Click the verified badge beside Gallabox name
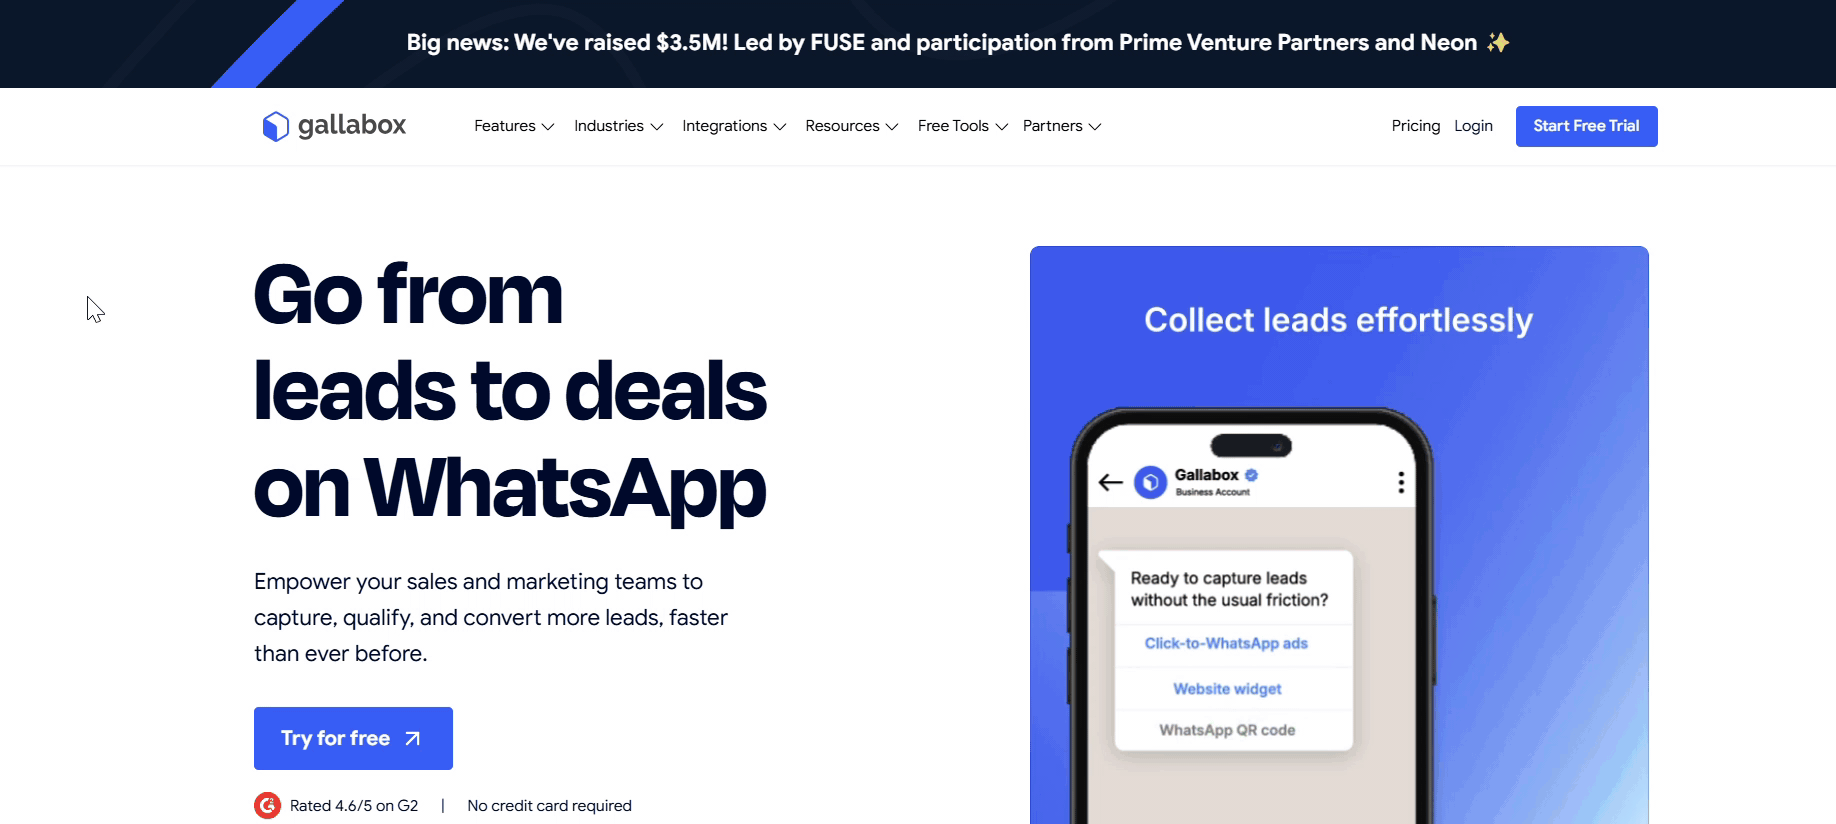Screen dimensions: 1836x824 1251,475
